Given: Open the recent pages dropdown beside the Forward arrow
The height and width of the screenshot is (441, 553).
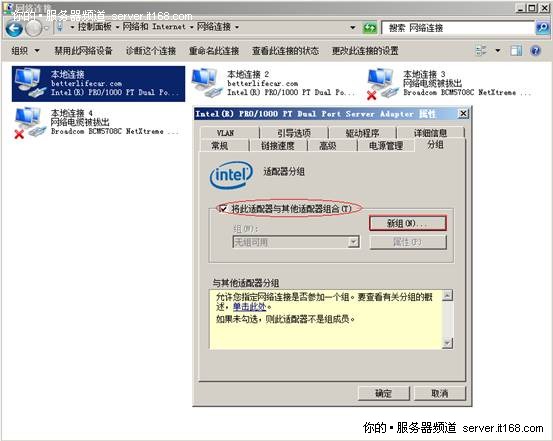Looking at the screenshot, I should tap(47, 28).
